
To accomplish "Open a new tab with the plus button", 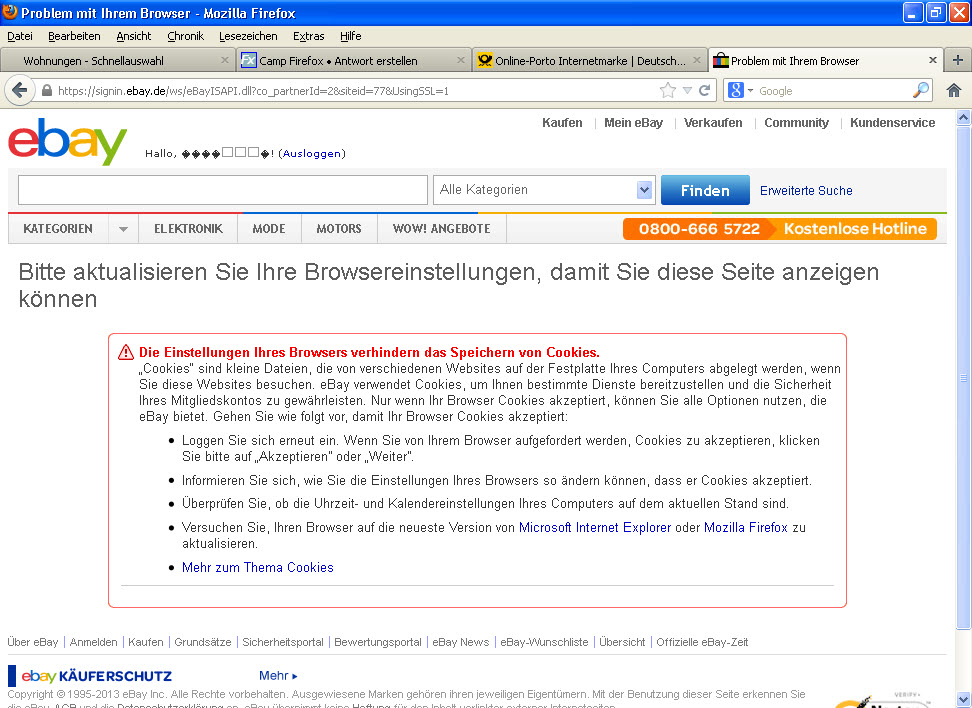I will pos(958,60).
